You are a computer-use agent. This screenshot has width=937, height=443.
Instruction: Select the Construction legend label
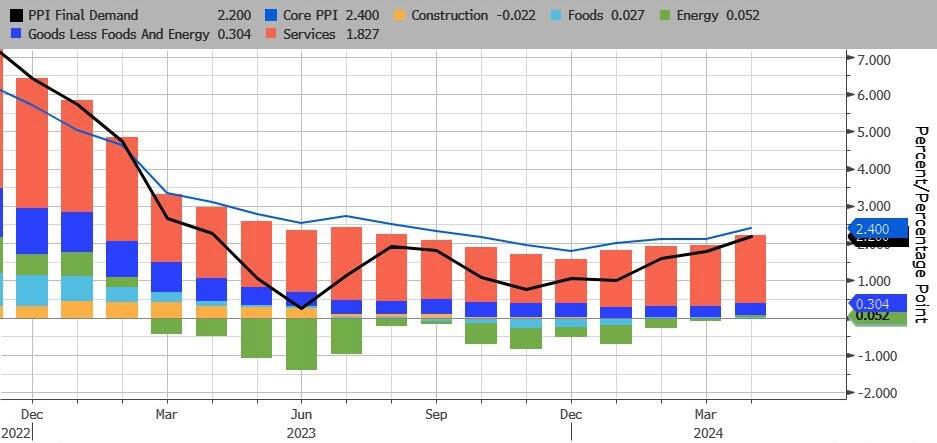tap(449, 15)
